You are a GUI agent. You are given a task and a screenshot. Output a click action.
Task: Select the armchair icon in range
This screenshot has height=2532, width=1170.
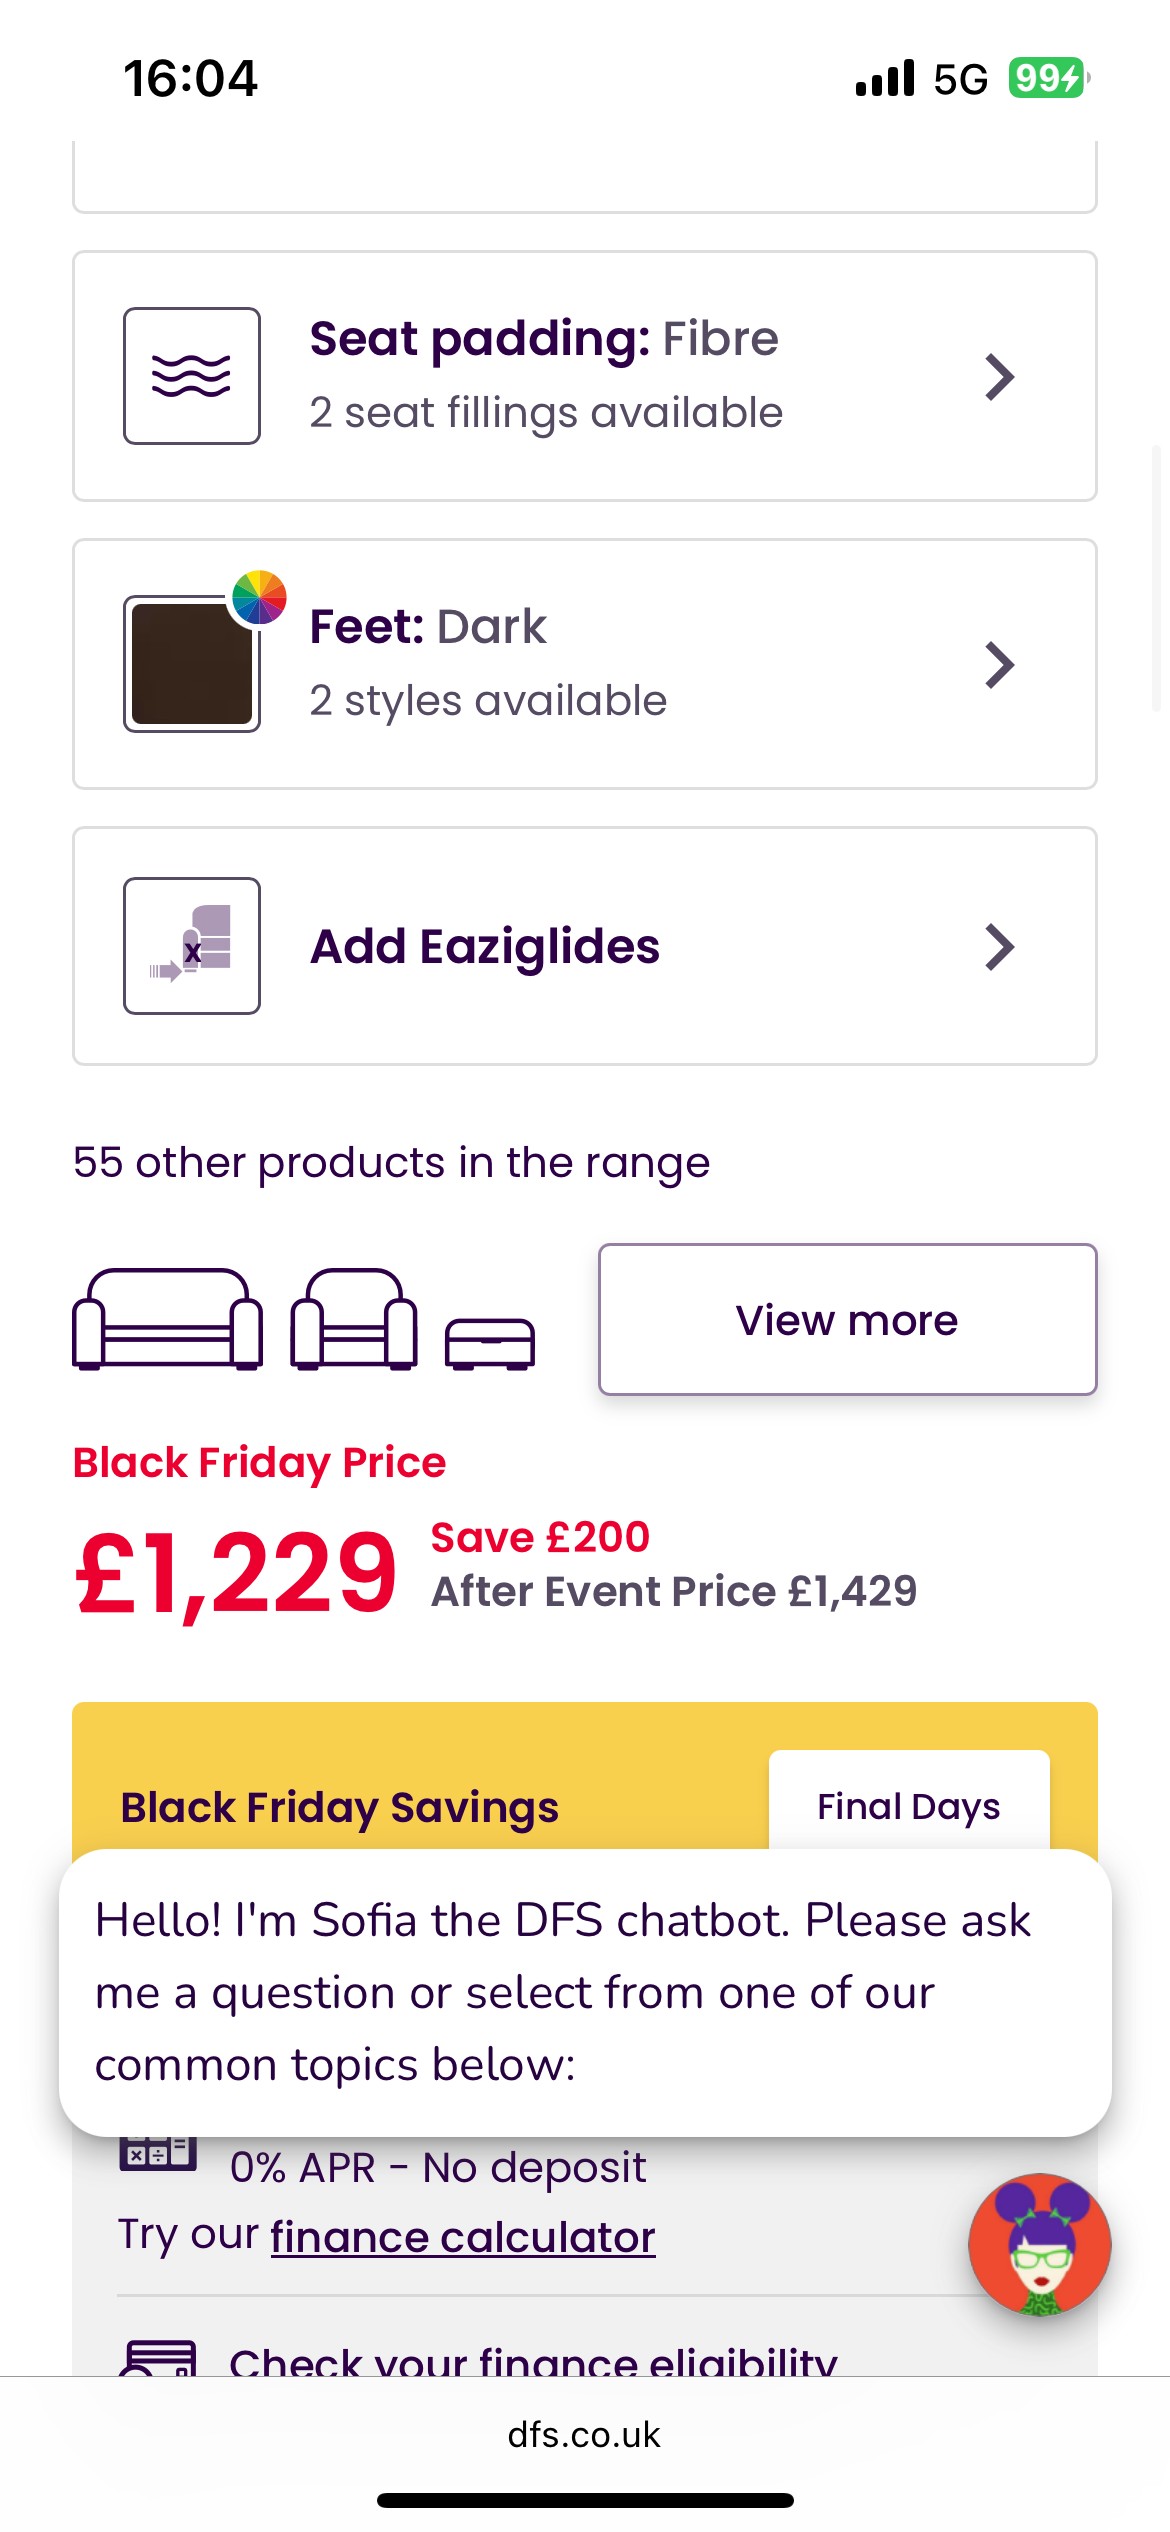tap(353, 1319)
